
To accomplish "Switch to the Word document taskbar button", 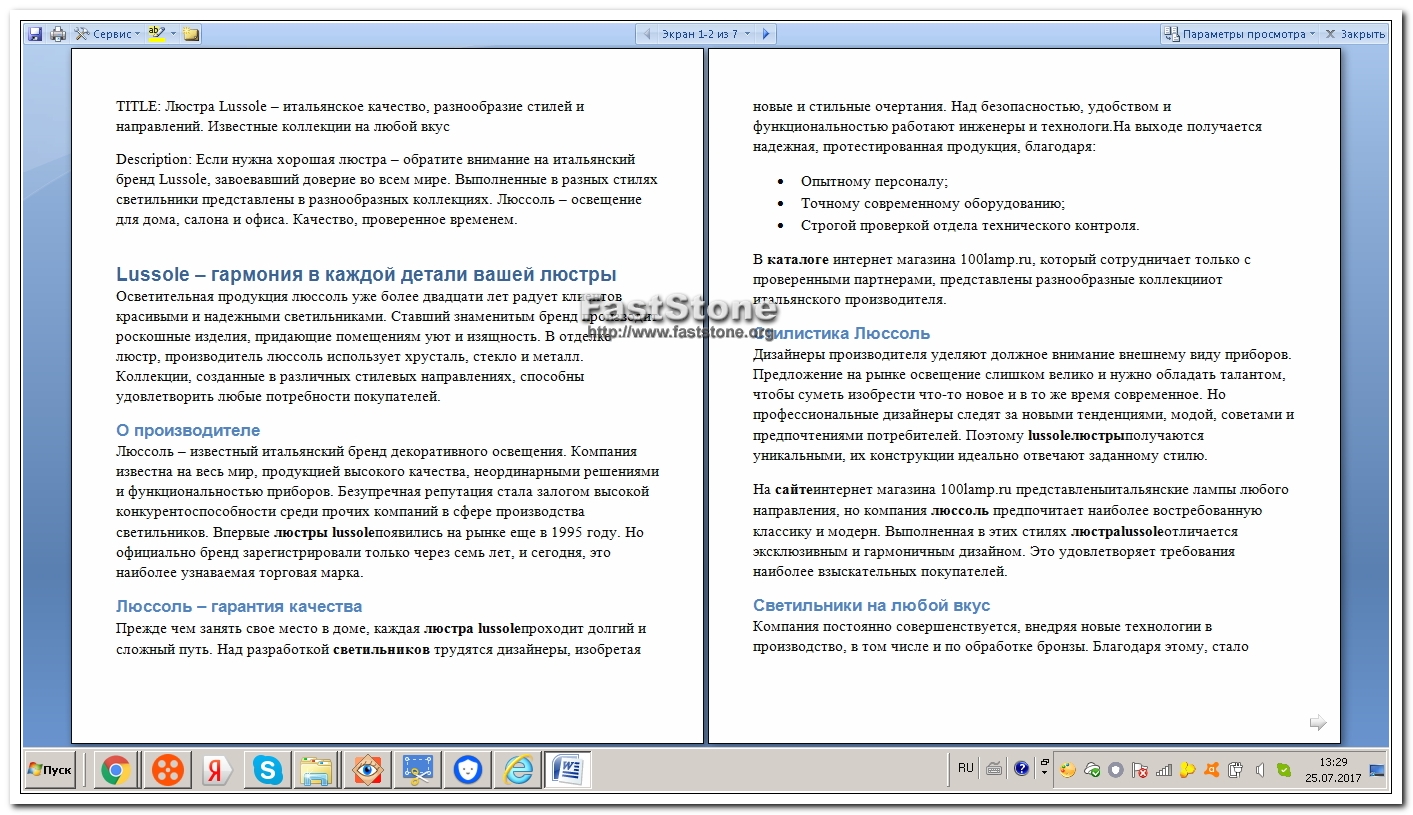I will [568, 770].
